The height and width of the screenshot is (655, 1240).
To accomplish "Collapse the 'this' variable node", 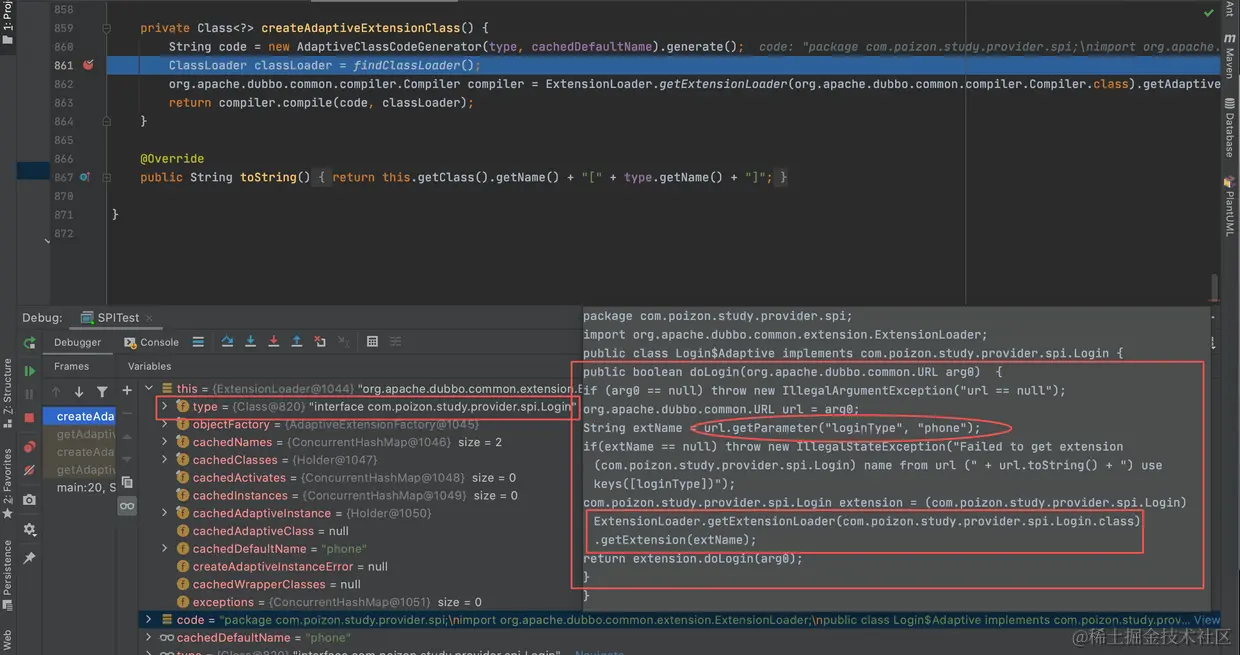I will coord(148,388).
